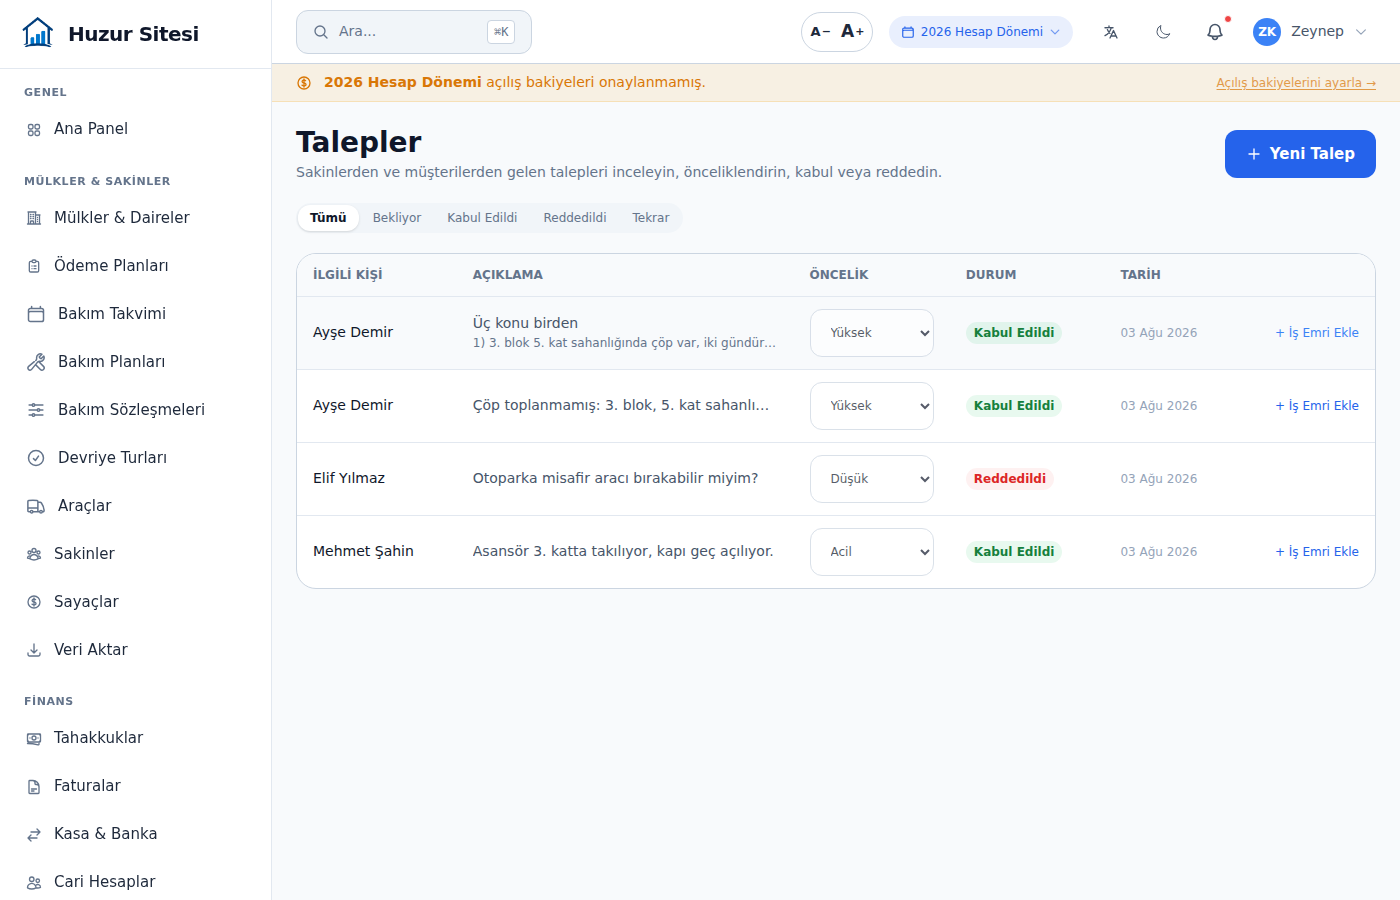Click the Ana Panel grid icon

(34, 129)
